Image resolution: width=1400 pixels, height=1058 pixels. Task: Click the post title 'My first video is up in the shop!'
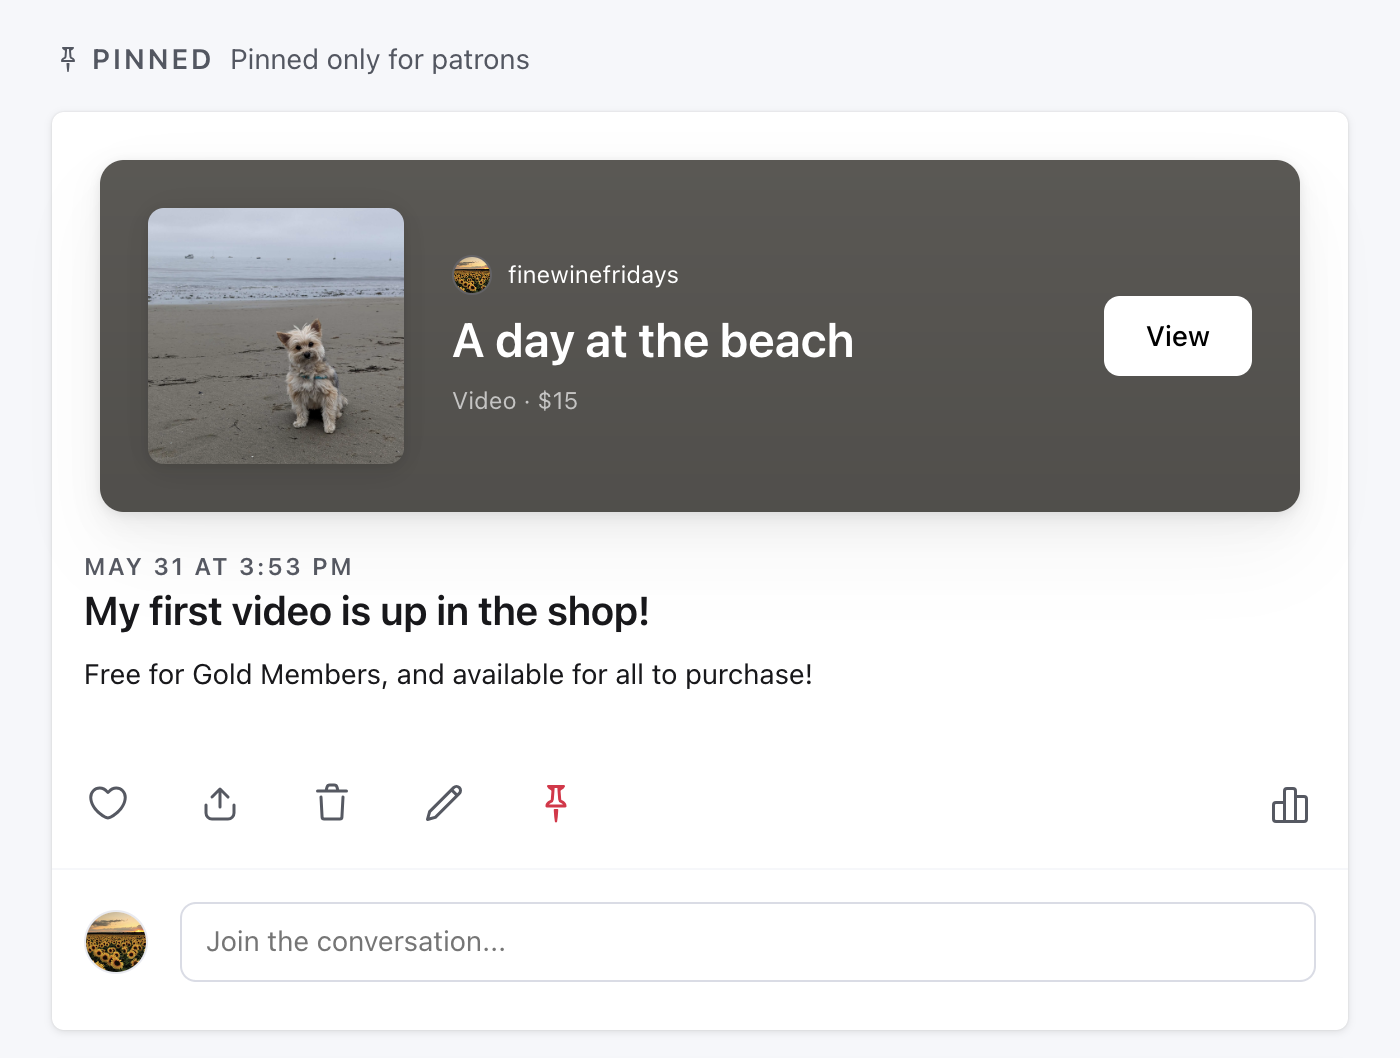[366, 611]
